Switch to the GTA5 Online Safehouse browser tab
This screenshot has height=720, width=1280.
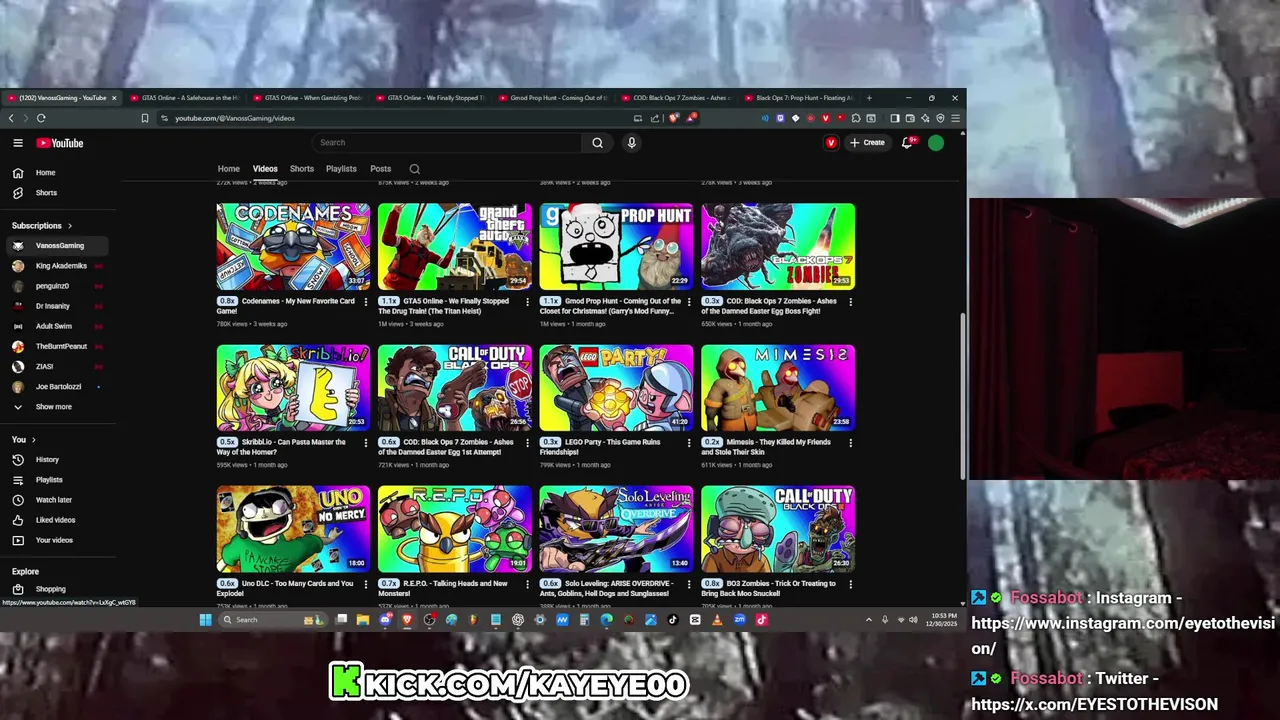pos(183,98)
